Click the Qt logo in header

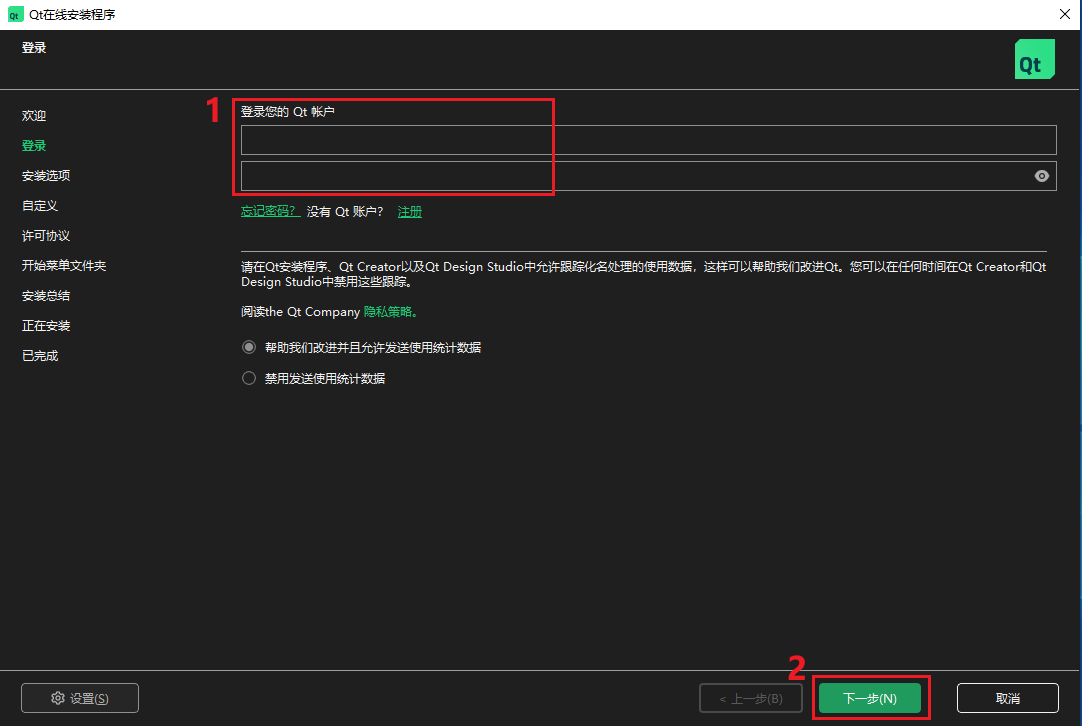(1034, 59)
